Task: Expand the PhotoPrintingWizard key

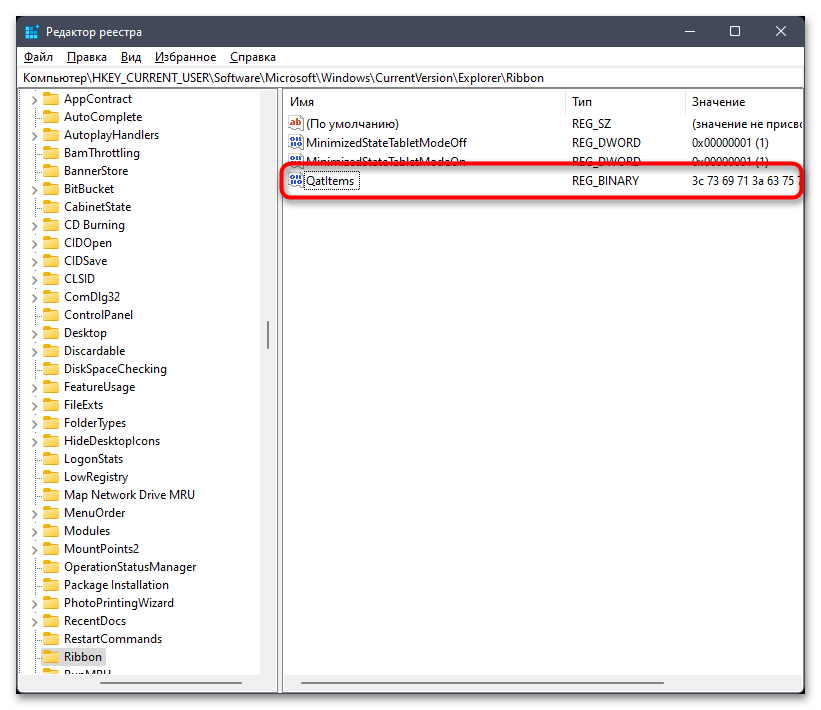Action: (x=35, y=604)
